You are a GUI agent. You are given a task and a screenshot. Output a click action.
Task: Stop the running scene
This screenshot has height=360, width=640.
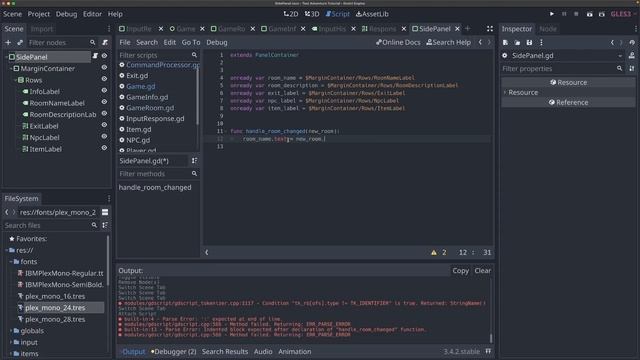pyautogui.click(x=576, y=14)
